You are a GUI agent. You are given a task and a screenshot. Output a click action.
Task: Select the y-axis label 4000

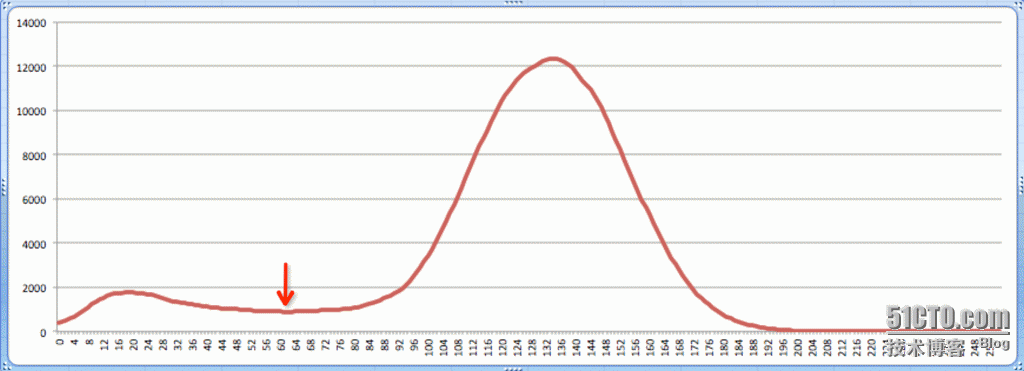[x=35, y=244]
